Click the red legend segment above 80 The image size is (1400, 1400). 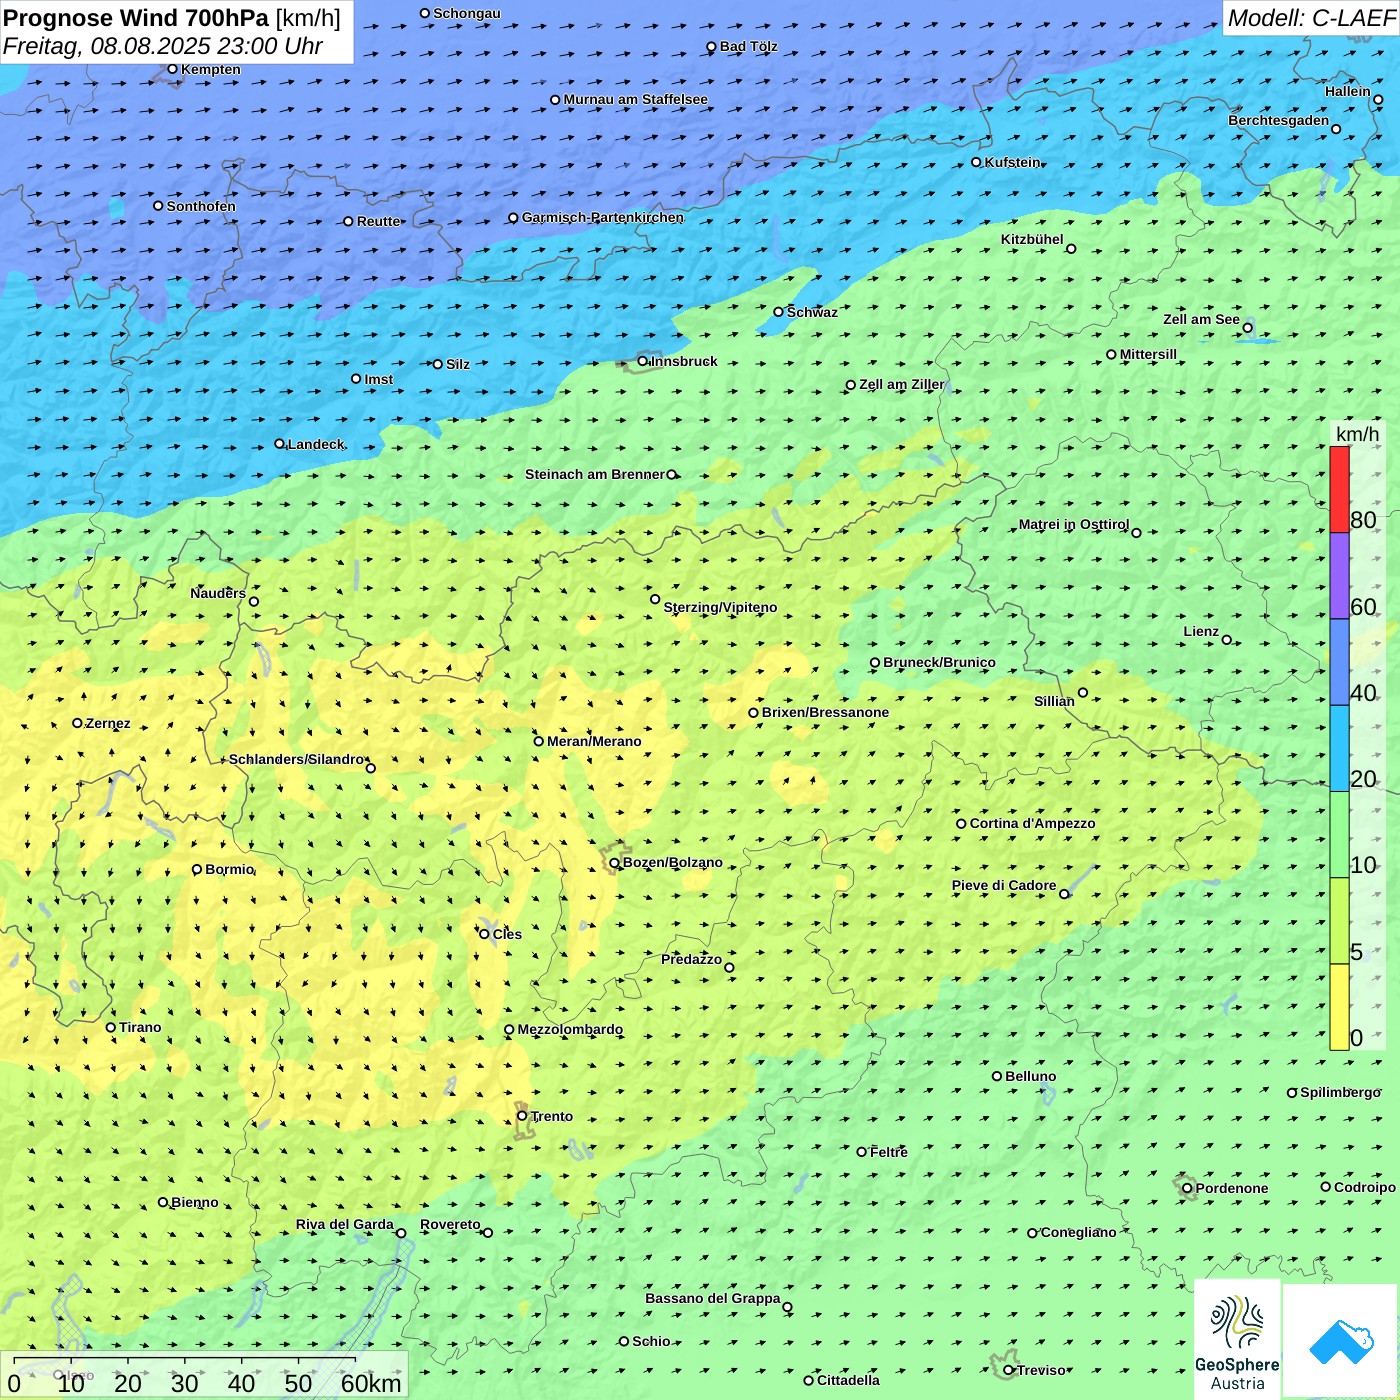tap(1339, 489)
